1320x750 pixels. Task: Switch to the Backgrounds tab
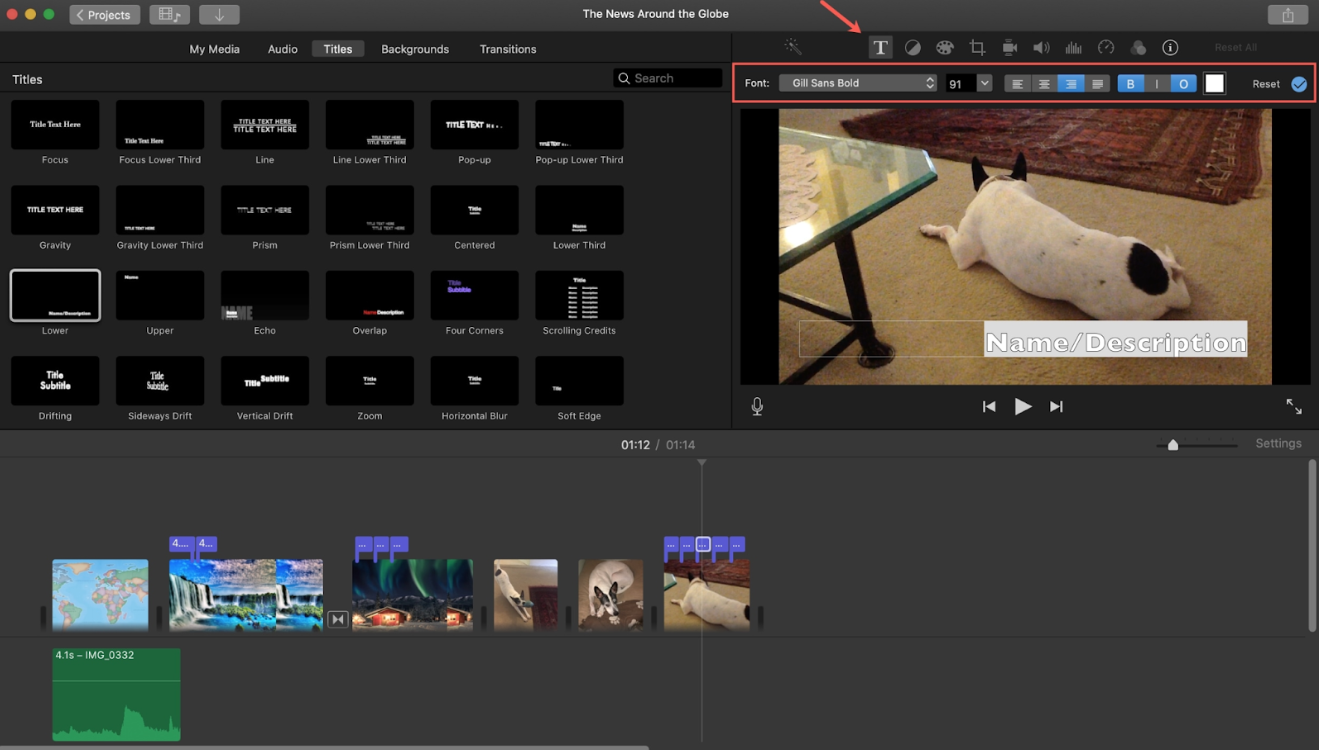(x=415, y=48)
